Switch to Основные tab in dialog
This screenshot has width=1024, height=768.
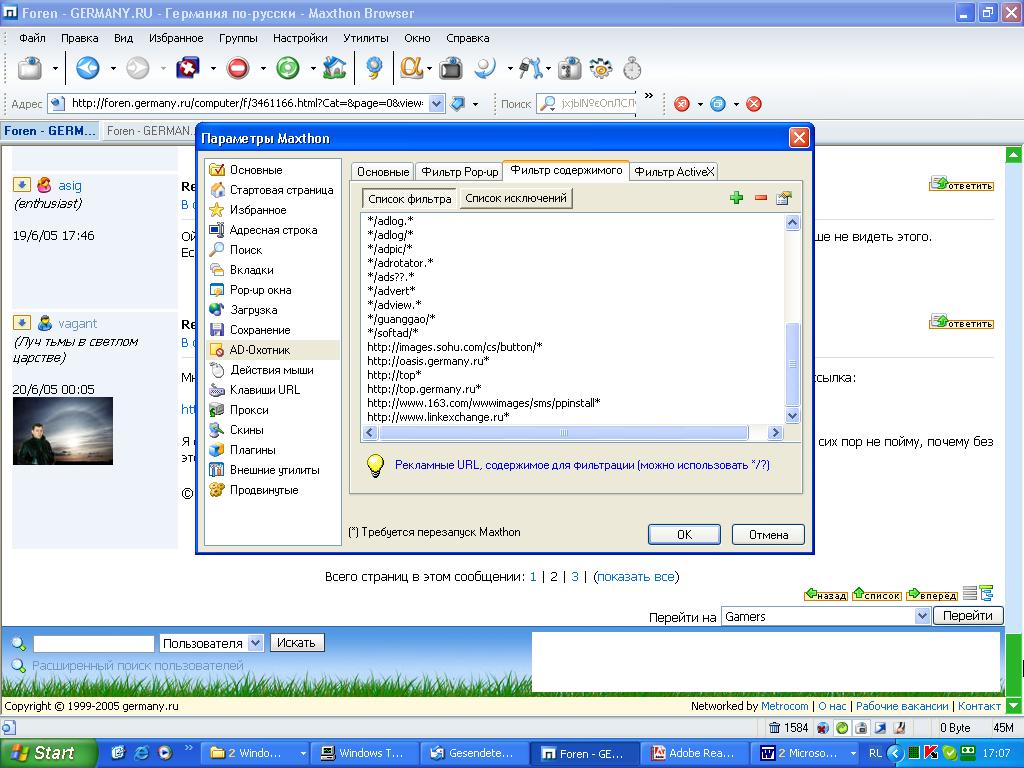[383, 172]
